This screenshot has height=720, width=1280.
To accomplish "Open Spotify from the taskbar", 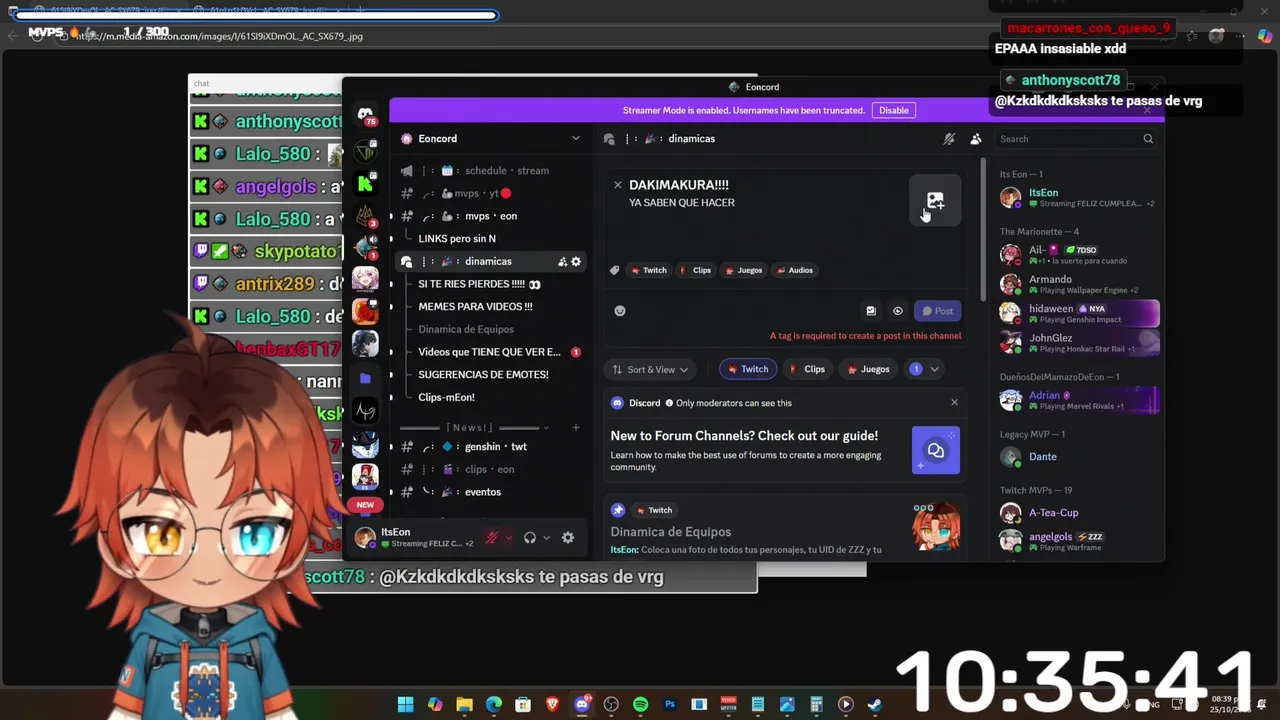I will tap(641, 704).
